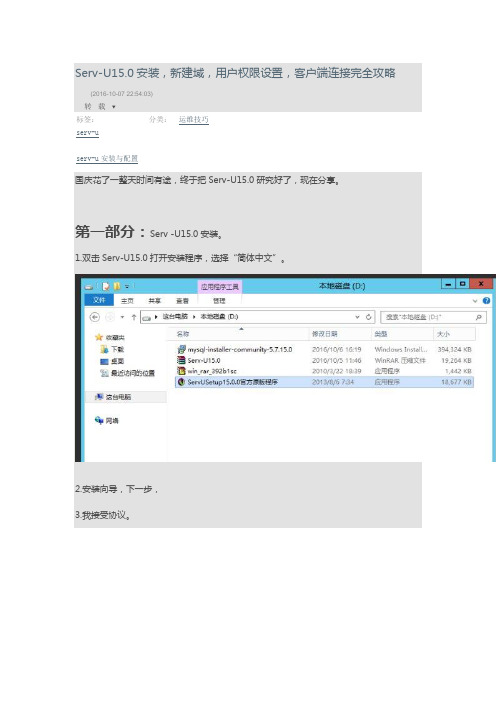Switch to the 管理 ribbon tab

point(219,301)
